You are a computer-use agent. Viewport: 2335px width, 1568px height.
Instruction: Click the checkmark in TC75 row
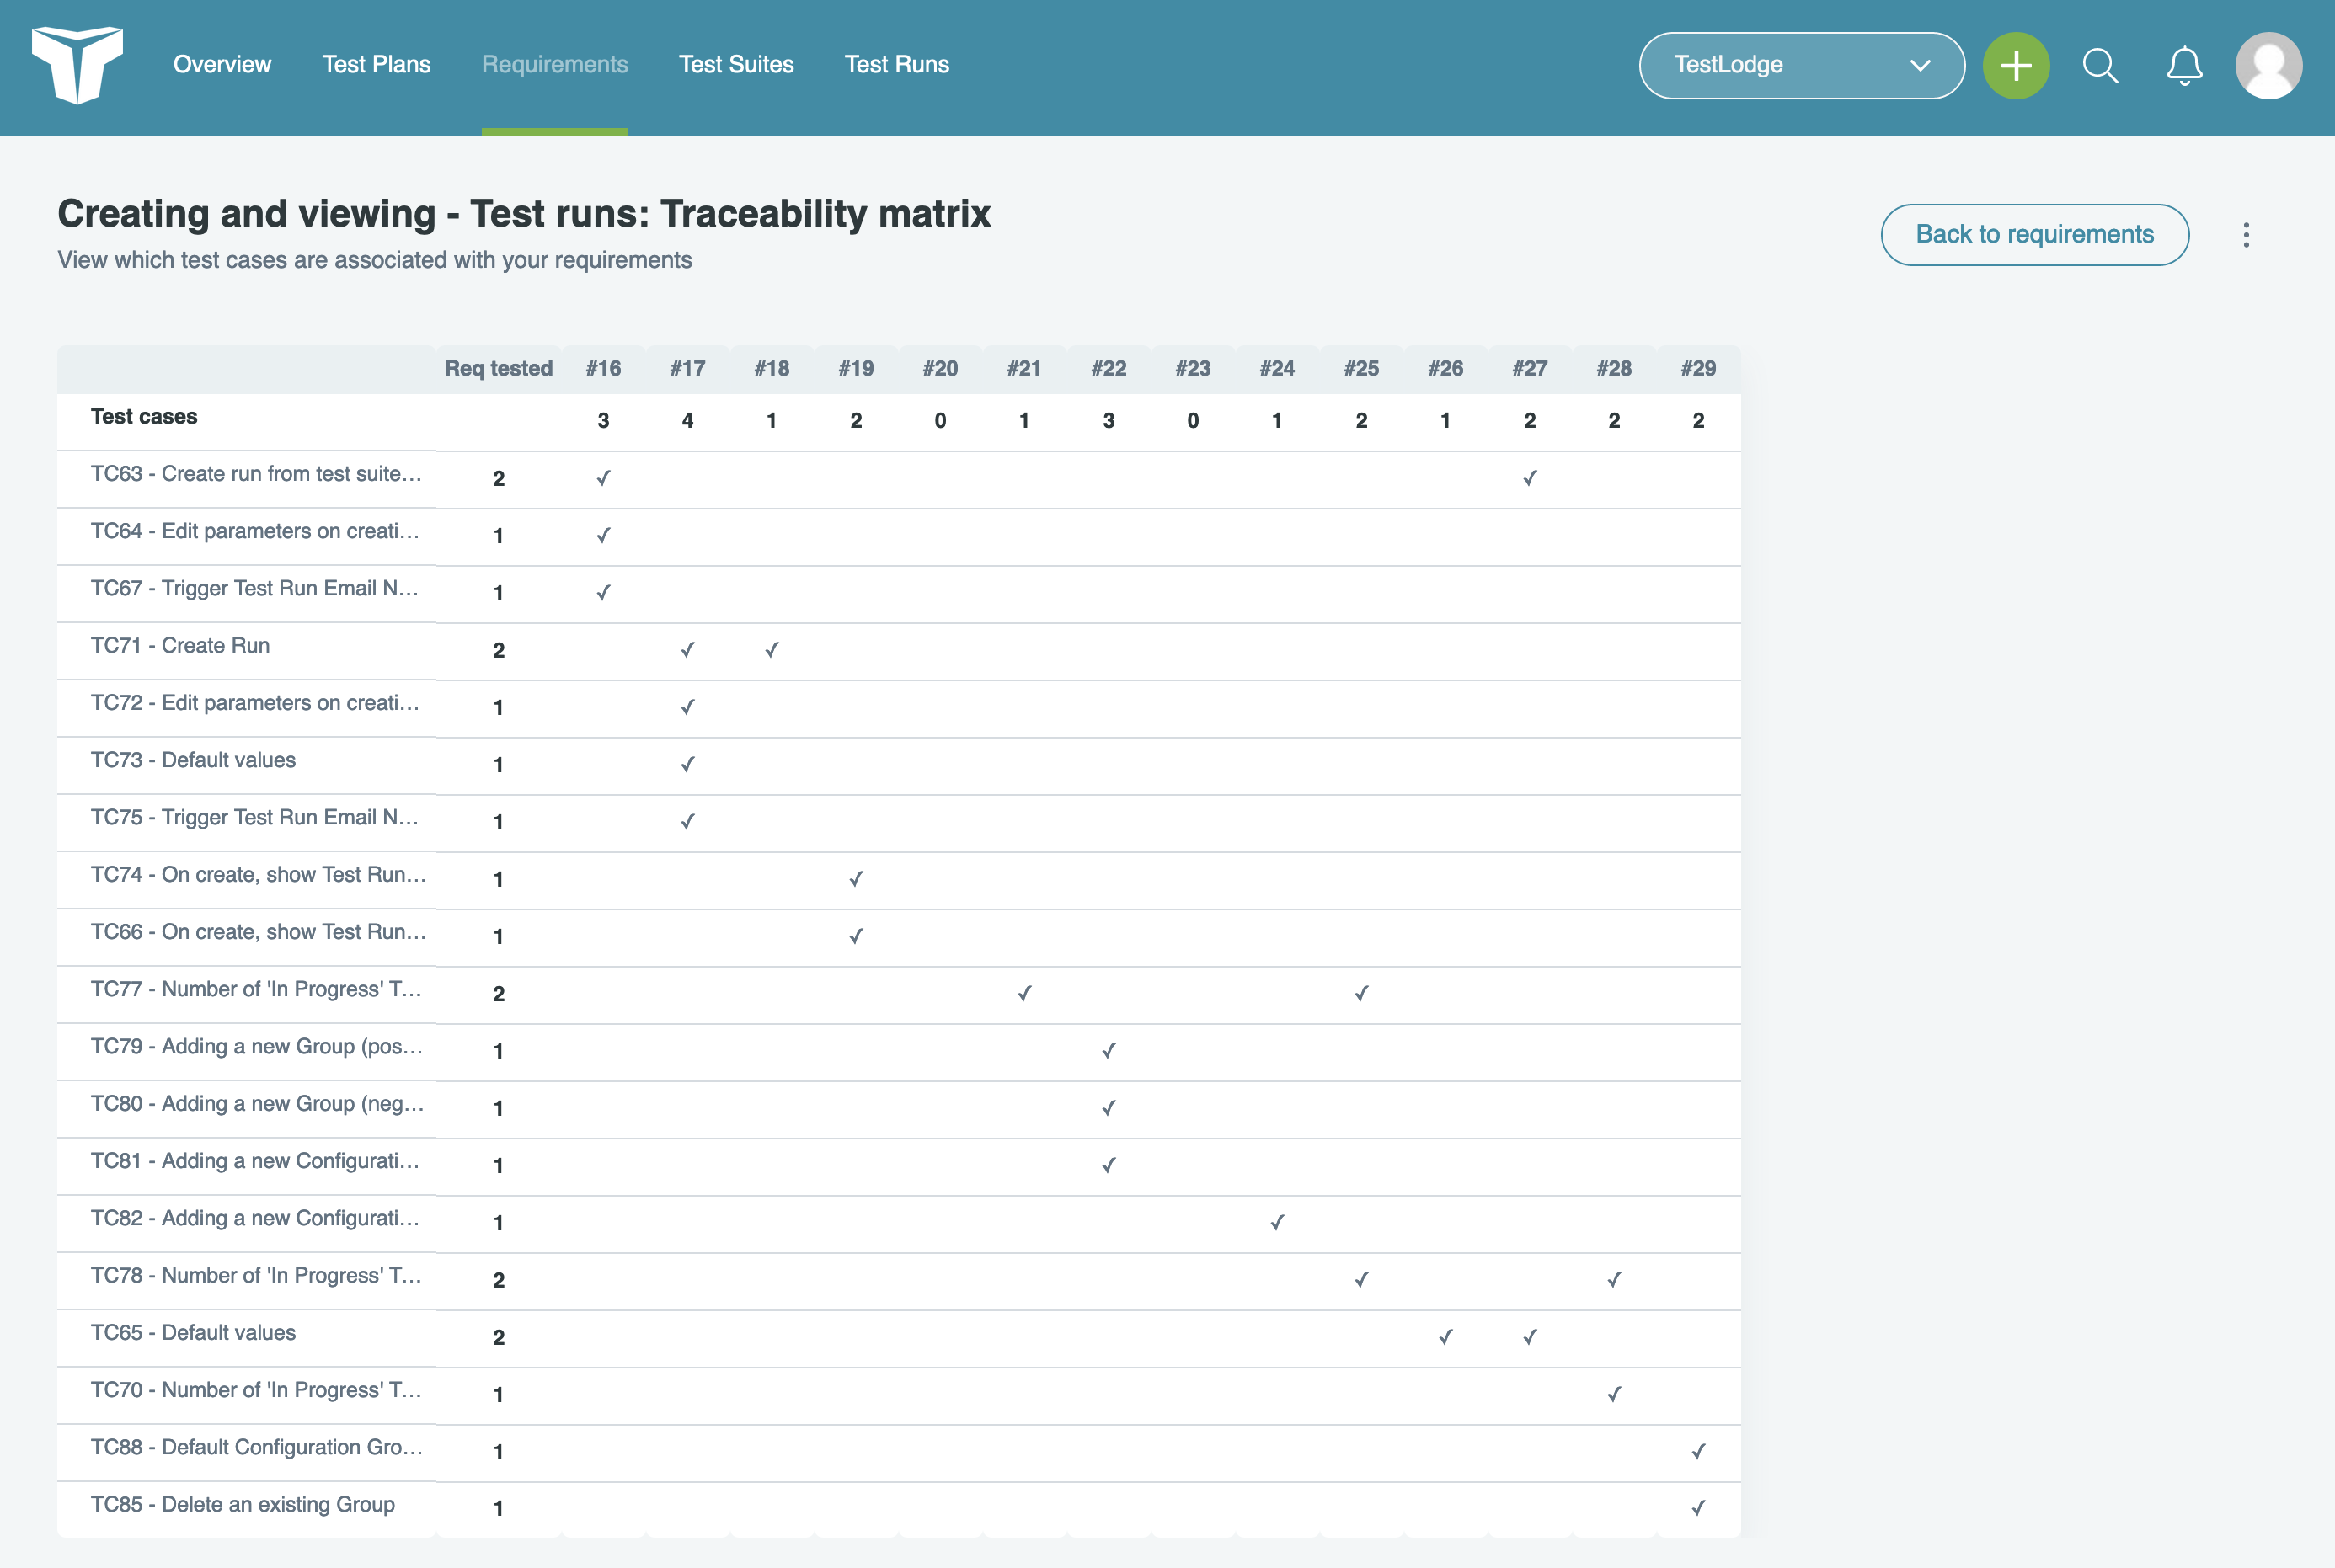[687, 821]
